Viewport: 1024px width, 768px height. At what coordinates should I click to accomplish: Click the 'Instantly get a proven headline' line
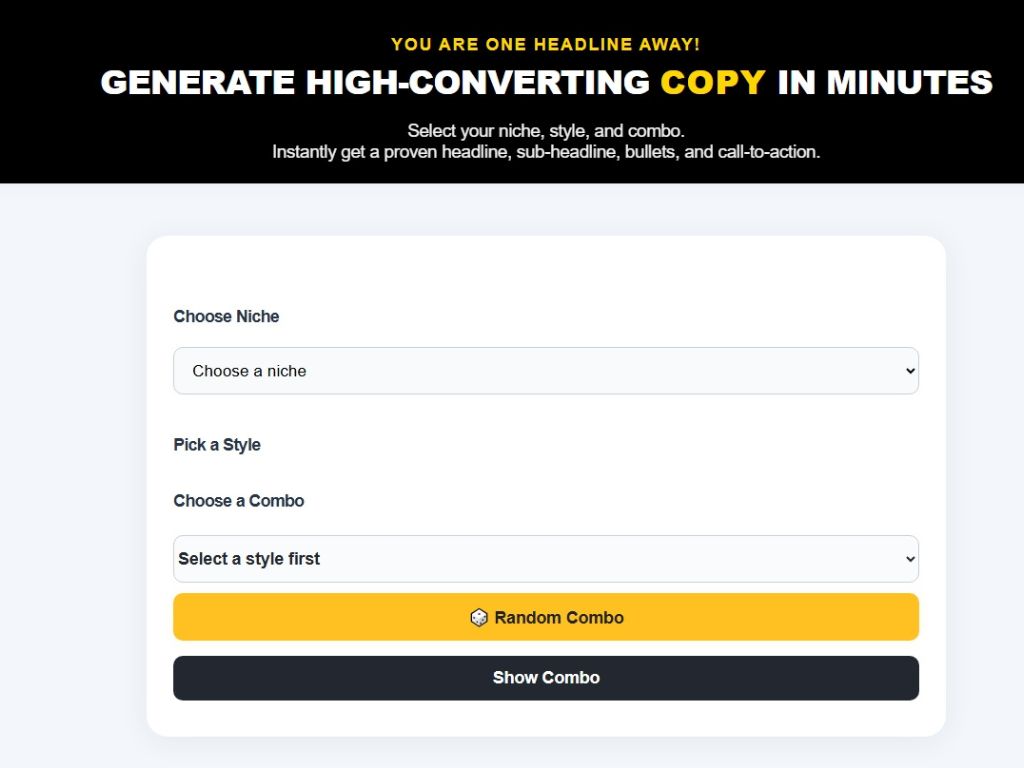pos(546,152)
